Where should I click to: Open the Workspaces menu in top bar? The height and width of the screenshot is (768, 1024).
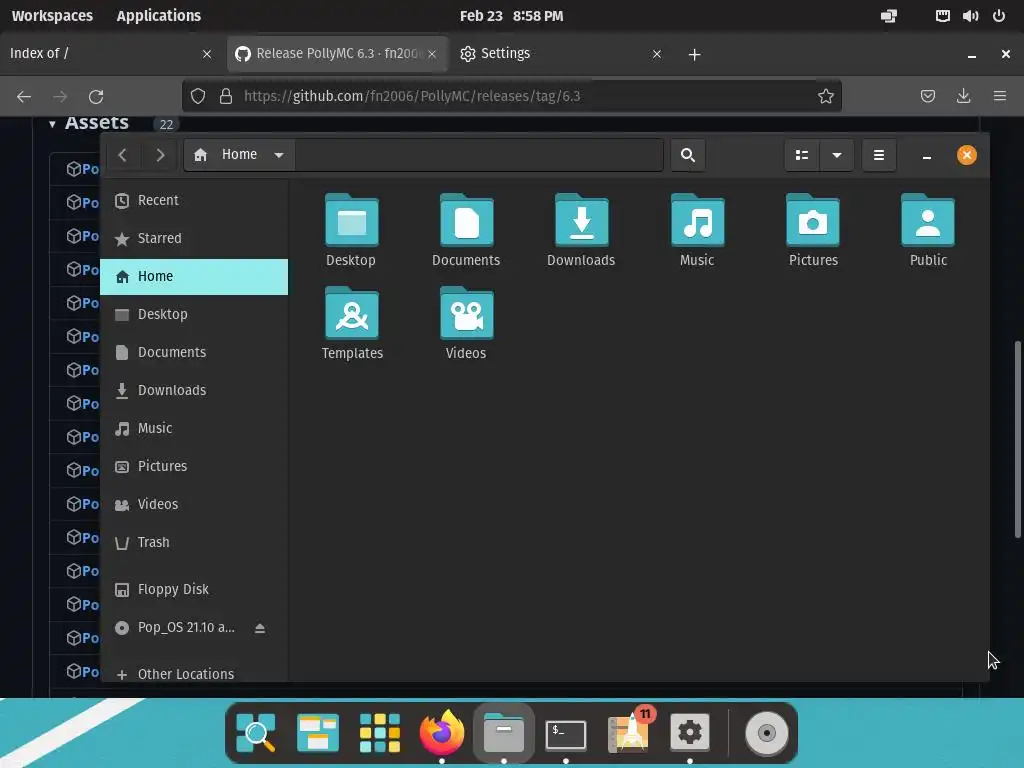click(52, 16)
